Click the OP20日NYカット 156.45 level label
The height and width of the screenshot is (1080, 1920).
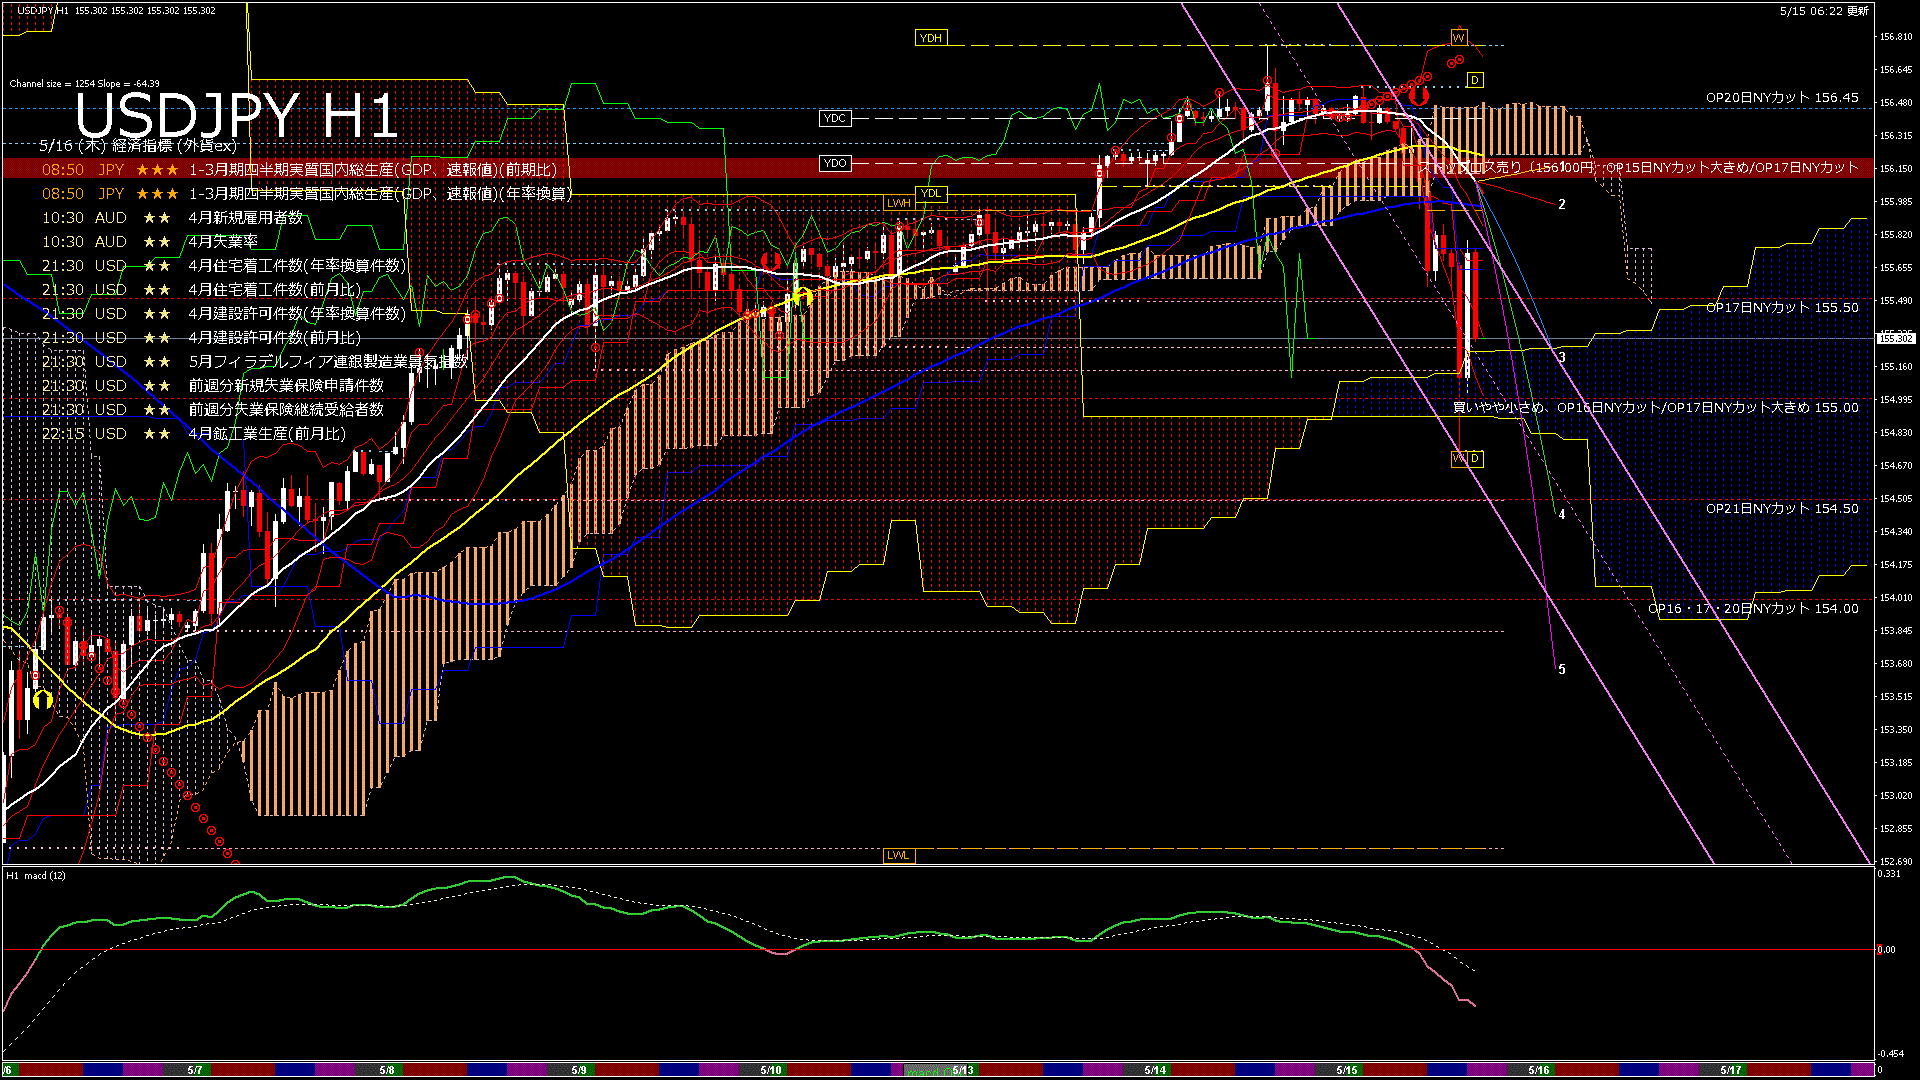pos(1782,98)
